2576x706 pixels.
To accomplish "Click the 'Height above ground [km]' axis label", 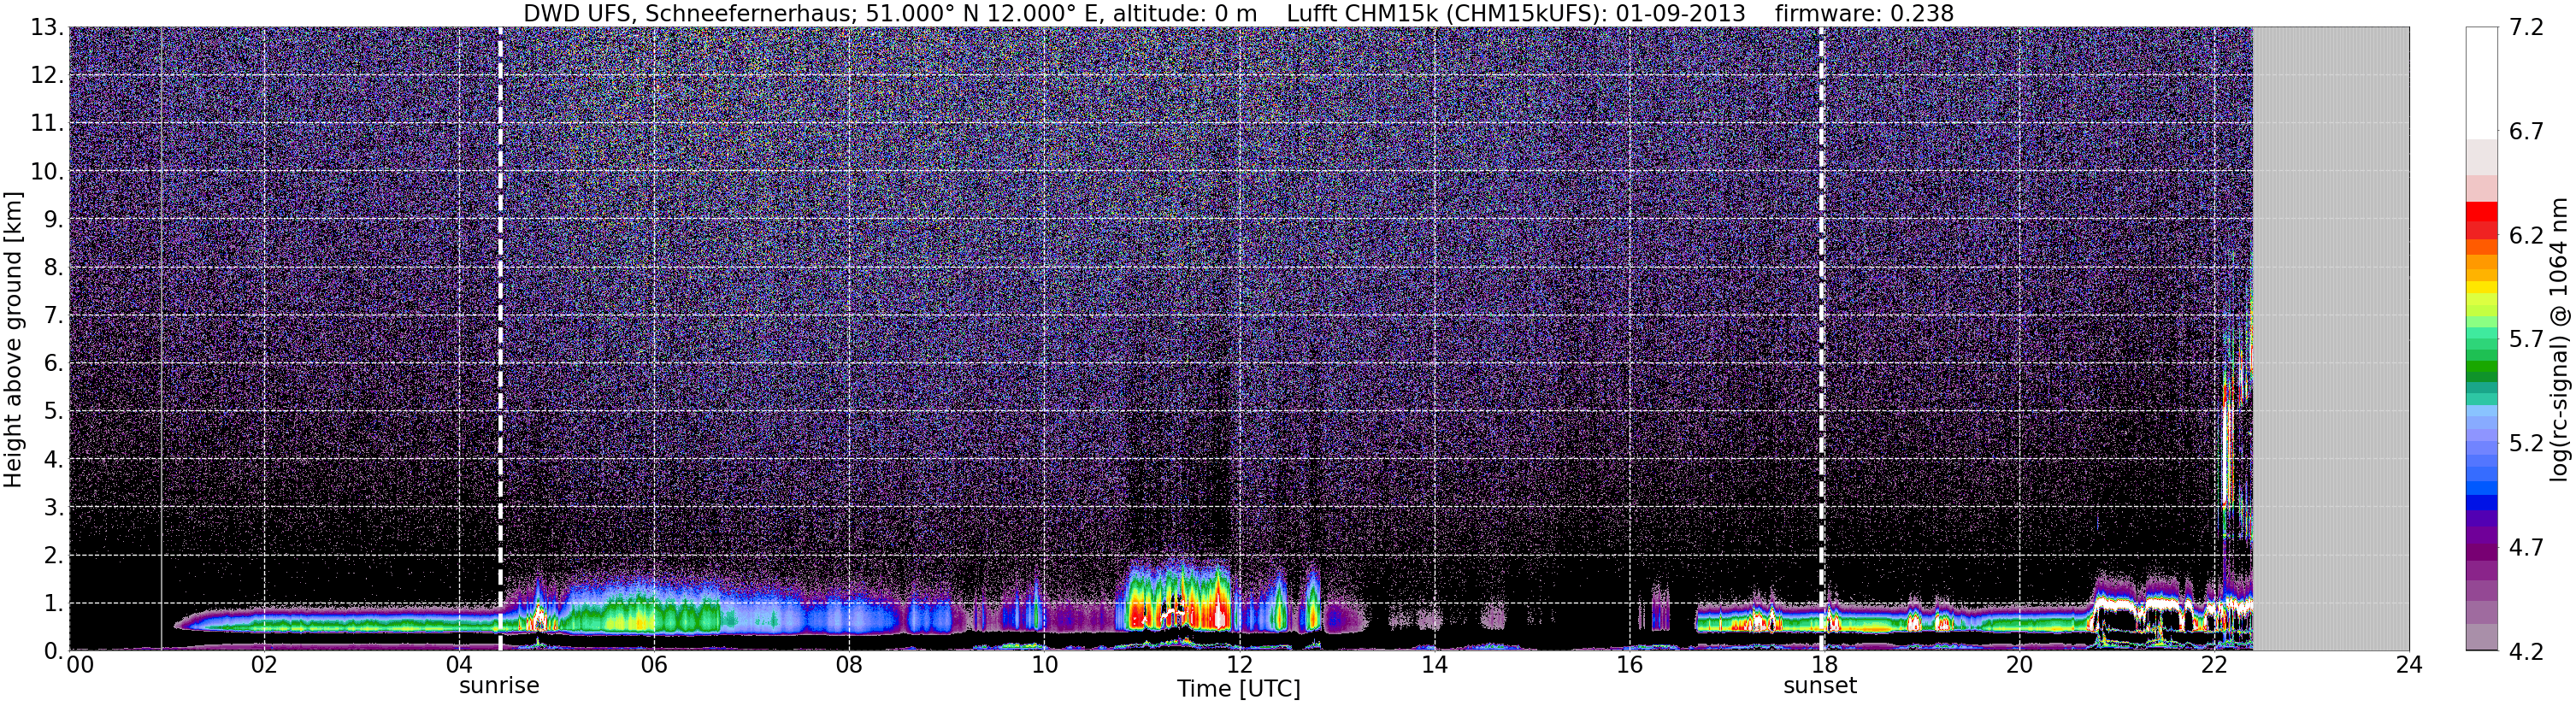I will [13, 338].
